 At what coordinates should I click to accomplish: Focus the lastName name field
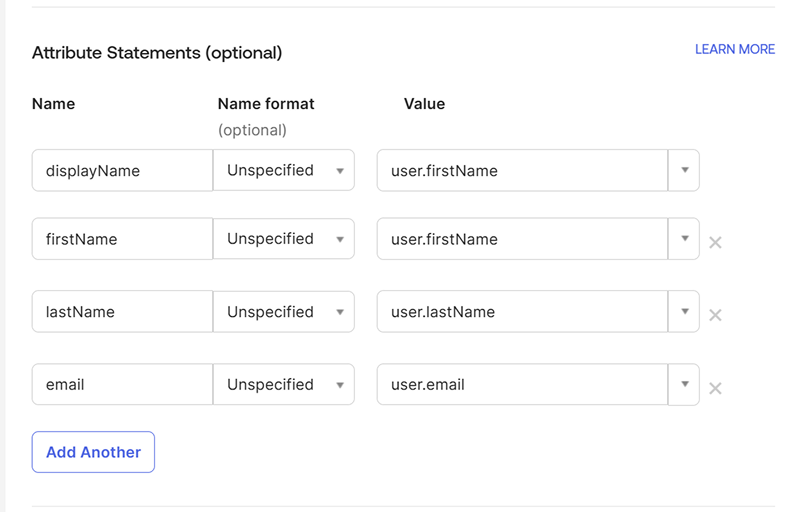coord(122,312)
